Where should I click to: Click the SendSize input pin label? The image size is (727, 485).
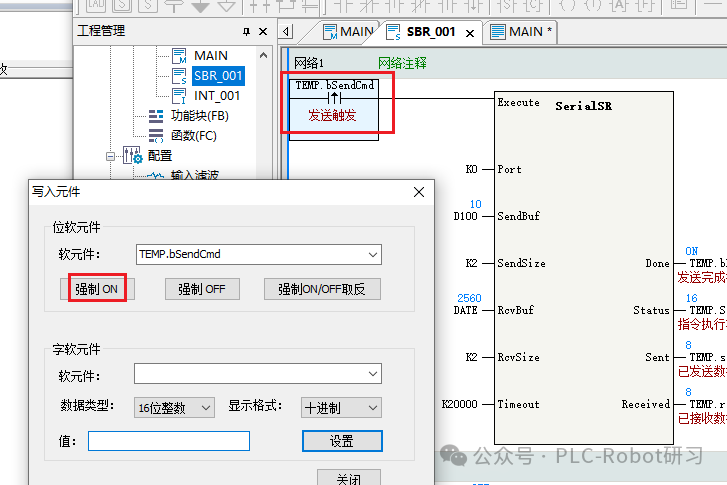521,263
